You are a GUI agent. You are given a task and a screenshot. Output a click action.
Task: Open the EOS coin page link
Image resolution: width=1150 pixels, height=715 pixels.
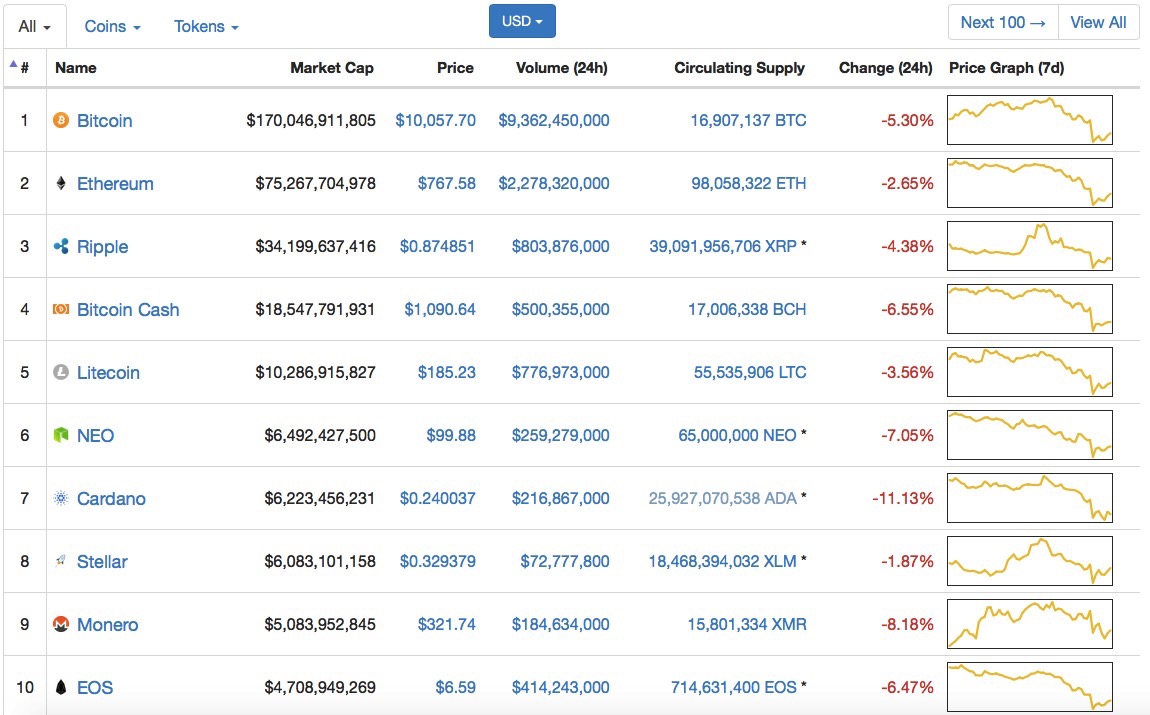coord(95,688)
